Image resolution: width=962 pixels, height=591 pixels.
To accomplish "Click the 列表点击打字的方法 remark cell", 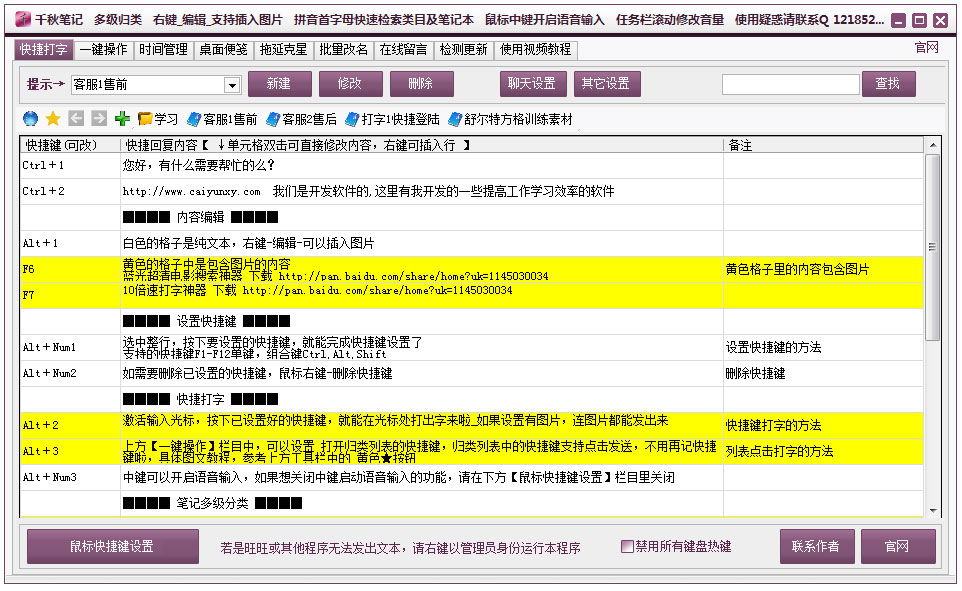I will [x=823, y=451].
